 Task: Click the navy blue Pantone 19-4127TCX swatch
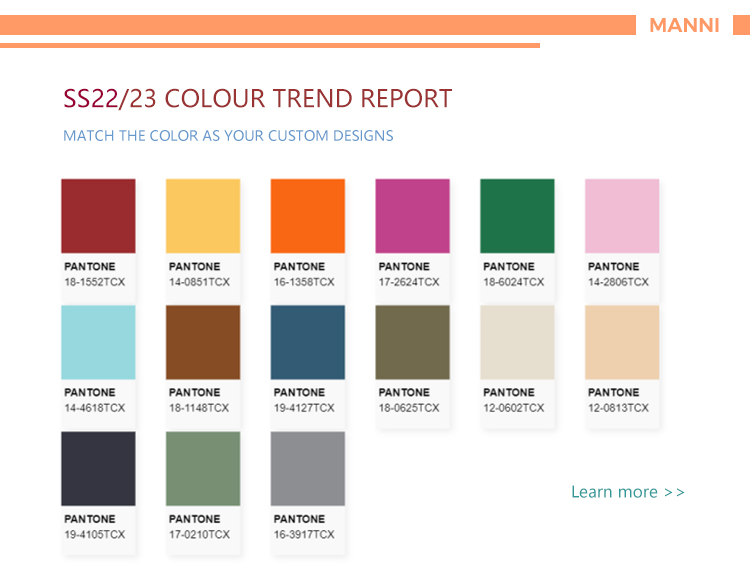(308, 342)
